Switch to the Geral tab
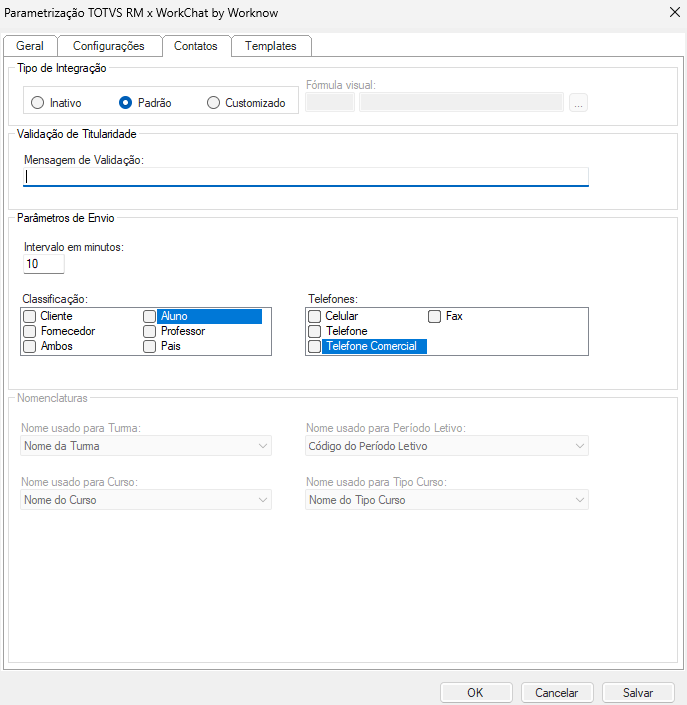This screenshot has height=705, width=687. point(30,46)
